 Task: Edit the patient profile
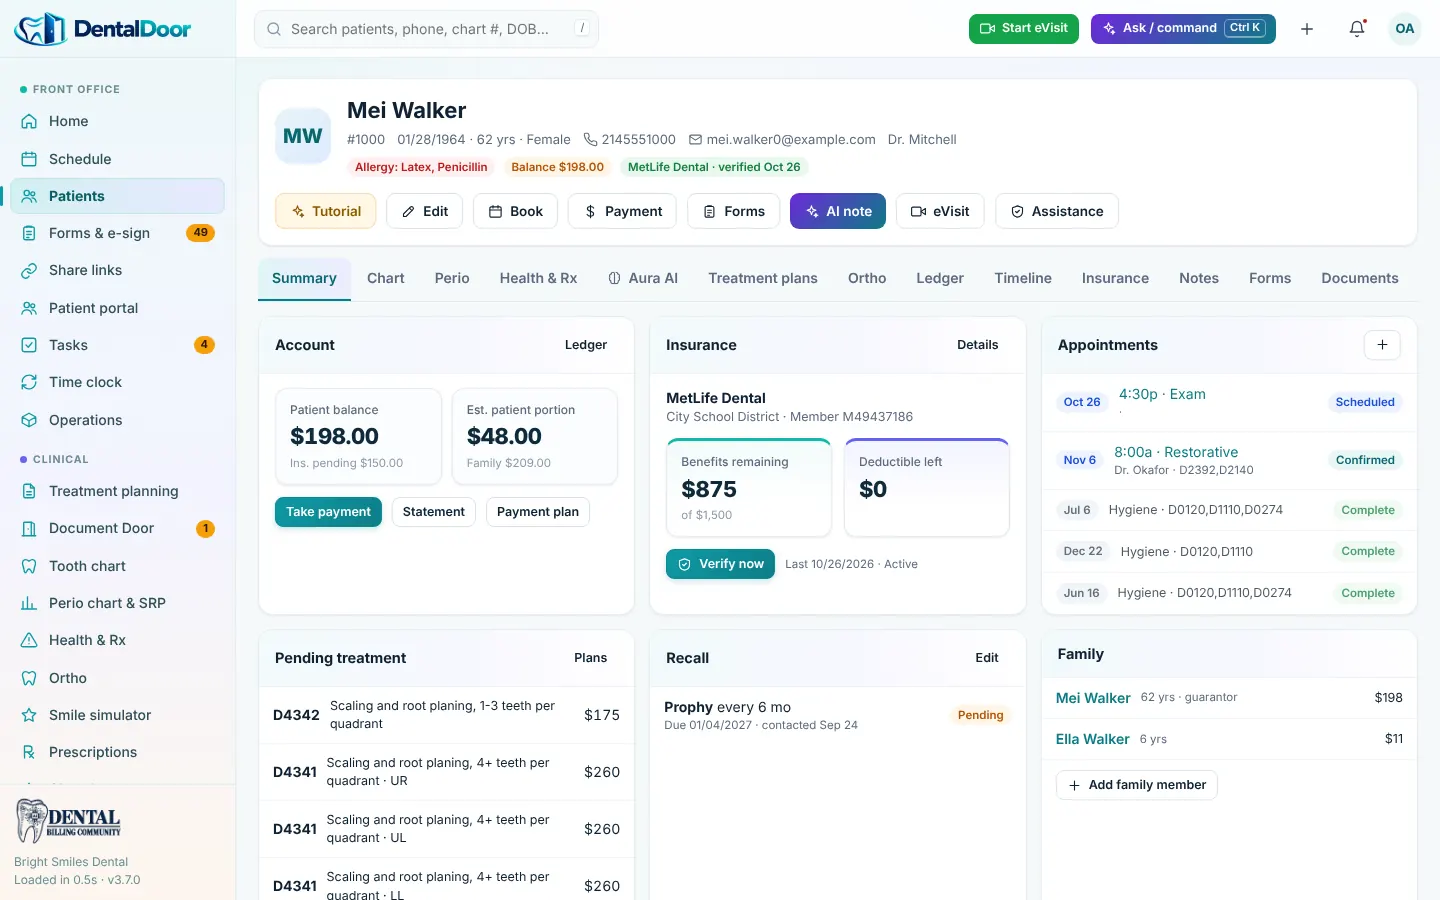click(425, 211)
